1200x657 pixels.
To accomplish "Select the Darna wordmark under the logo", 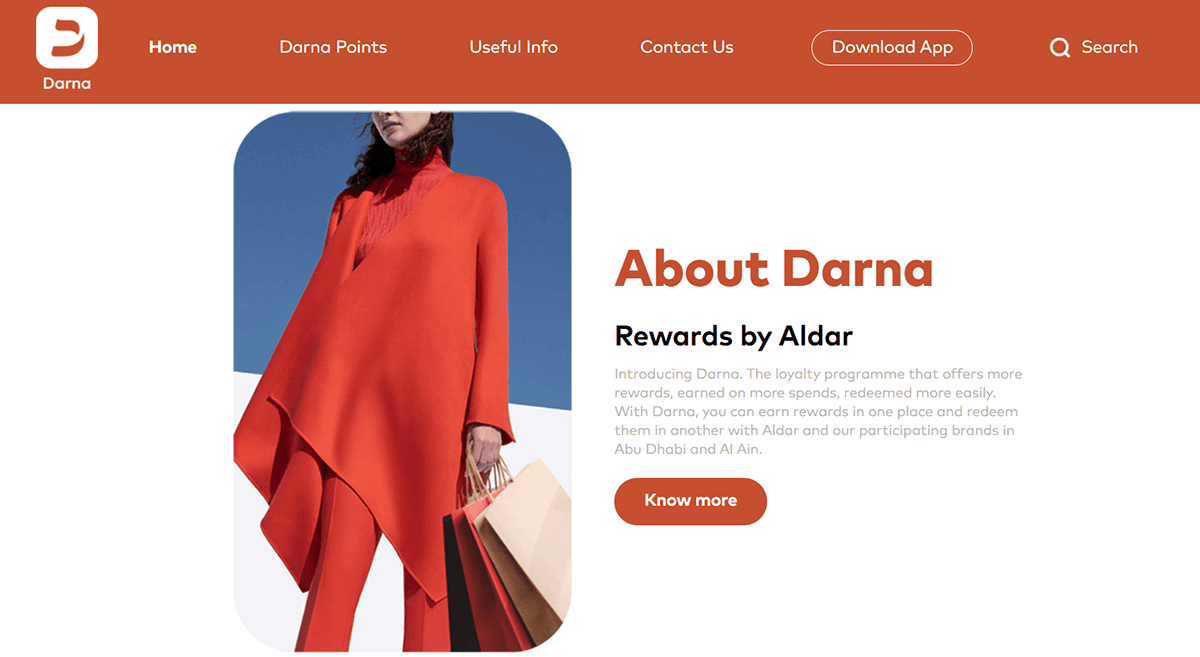I will (x=67, y=83).
